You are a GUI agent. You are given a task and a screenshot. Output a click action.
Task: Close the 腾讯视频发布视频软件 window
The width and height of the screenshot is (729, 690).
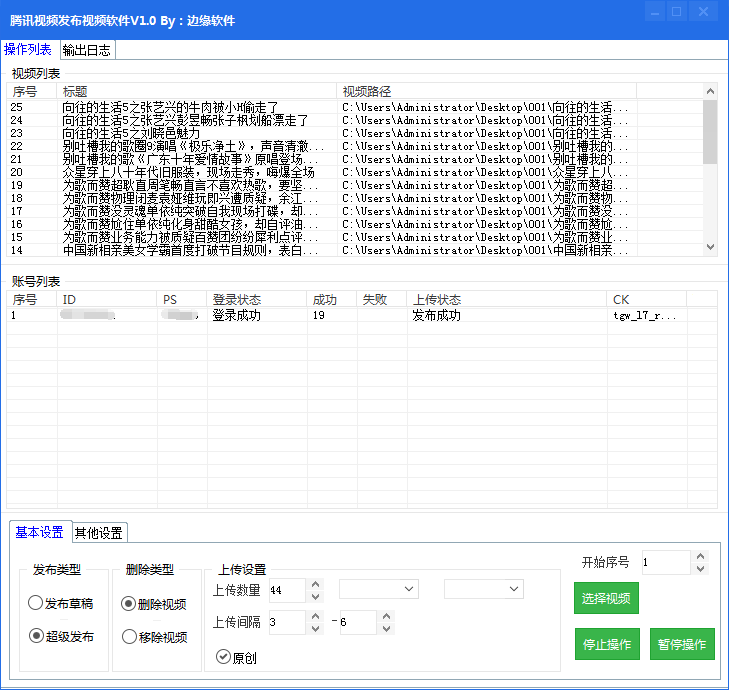(703, 12)
